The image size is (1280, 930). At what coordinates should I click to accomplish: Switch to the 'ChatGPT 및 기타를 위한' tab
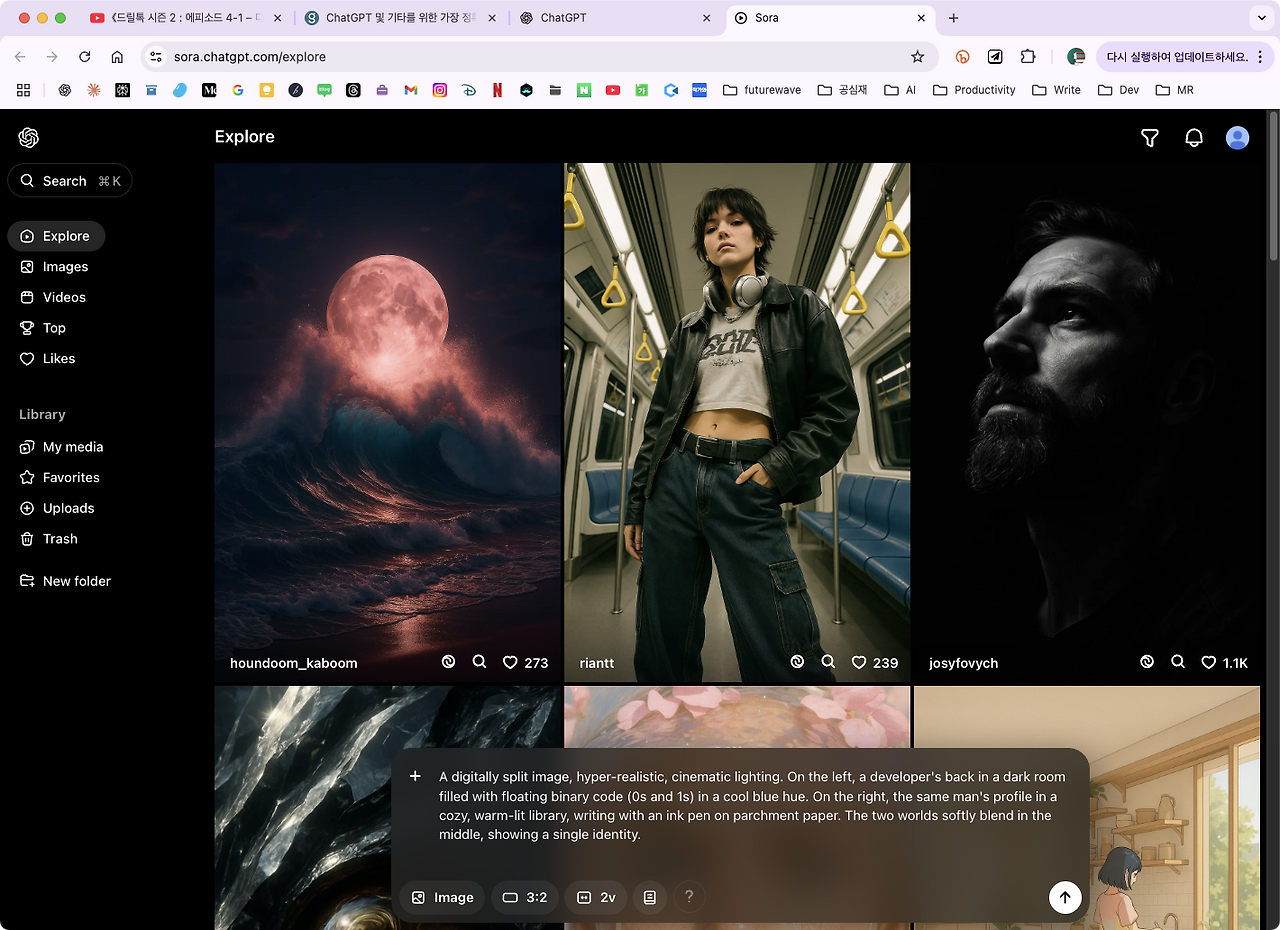(x=401, y=18)
